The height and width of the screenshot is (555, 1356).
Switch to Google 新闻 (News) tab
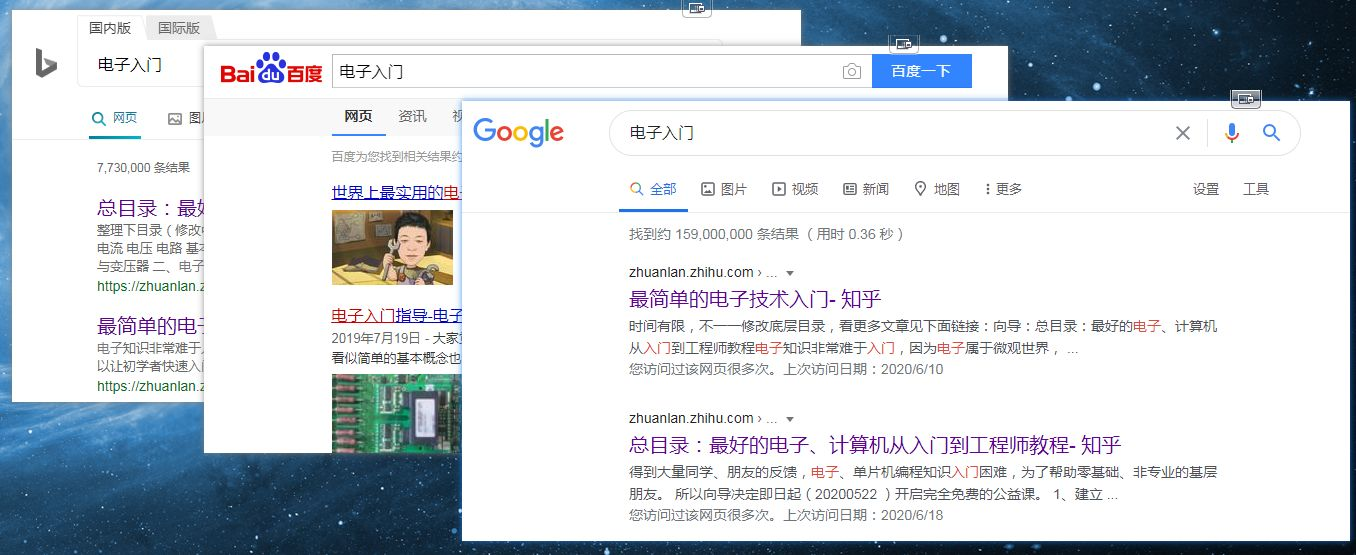[x=866, y=189]
